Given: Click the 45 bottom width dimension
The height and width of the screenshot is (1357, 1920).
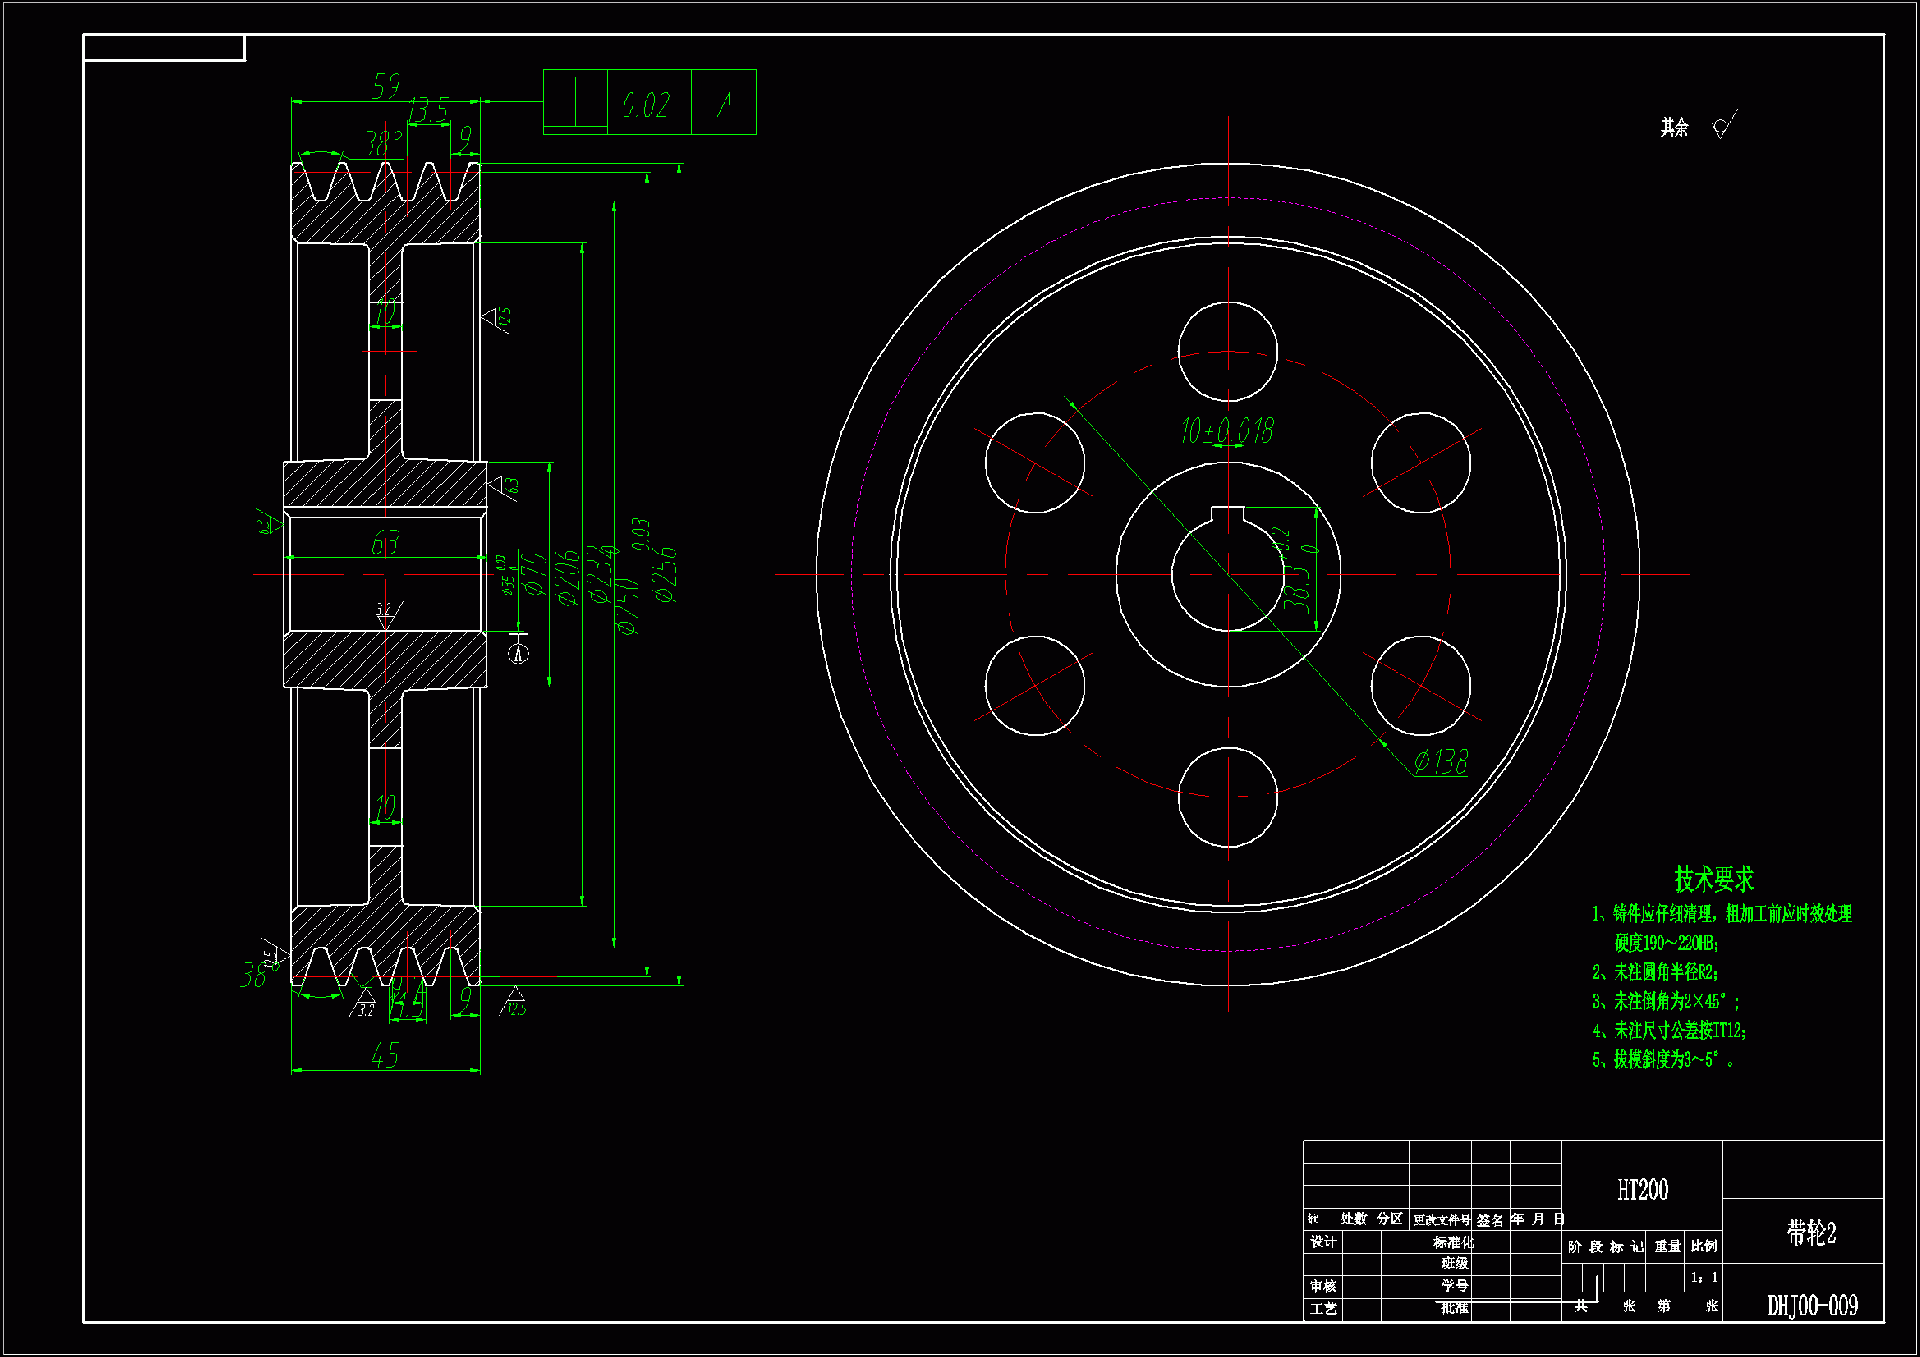Looking at the screenshot, I should click(385, 1055).
